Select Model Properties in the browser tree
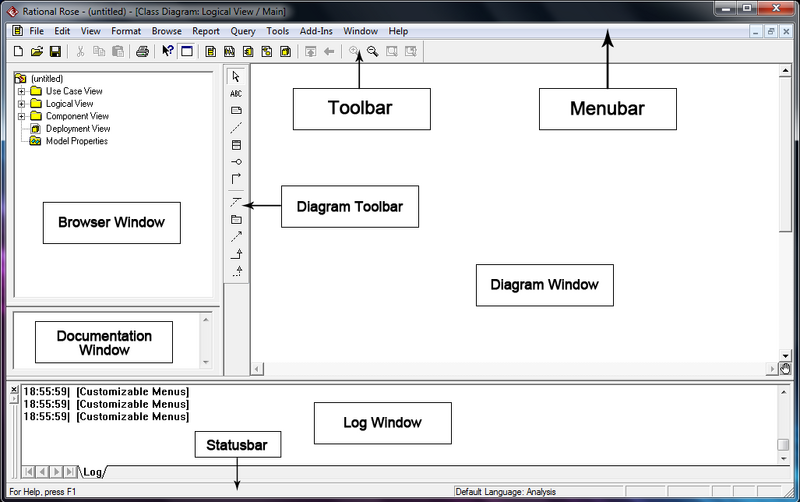Screen dimensions: 800x502 click(76, 141)
